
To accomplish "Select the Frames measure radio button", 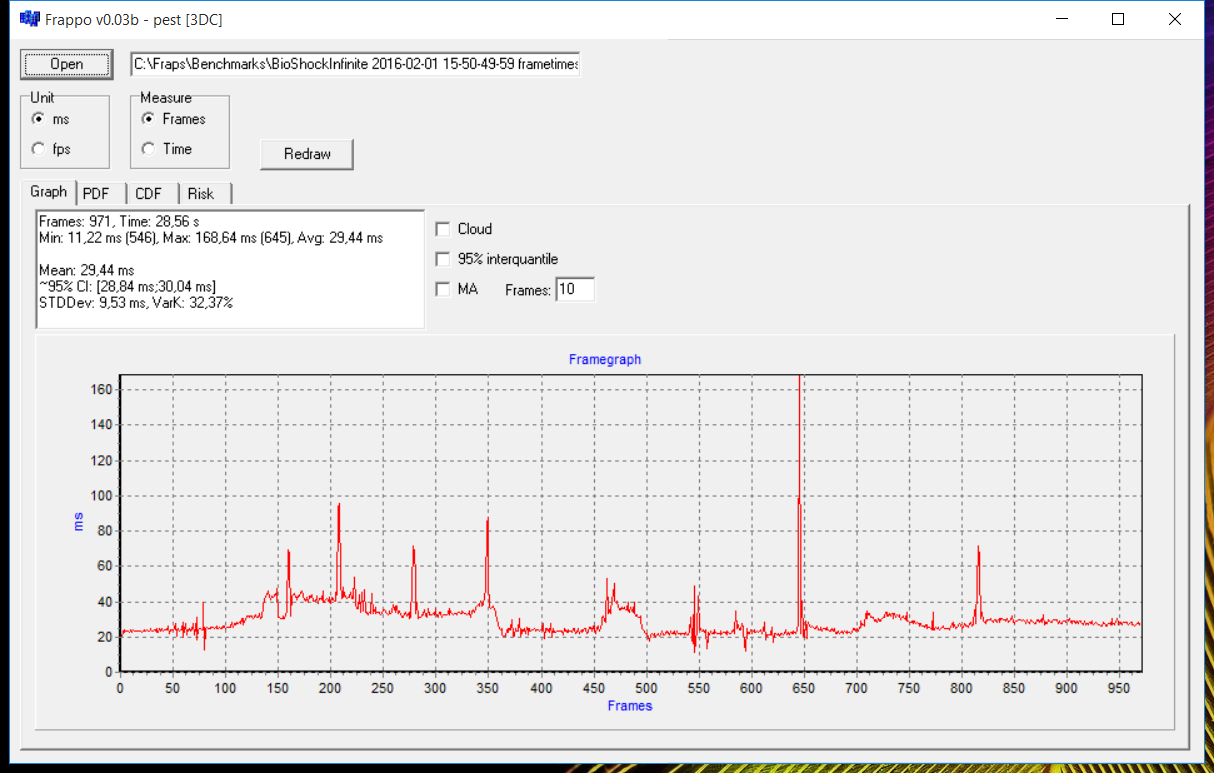I will tap(149, 119).
